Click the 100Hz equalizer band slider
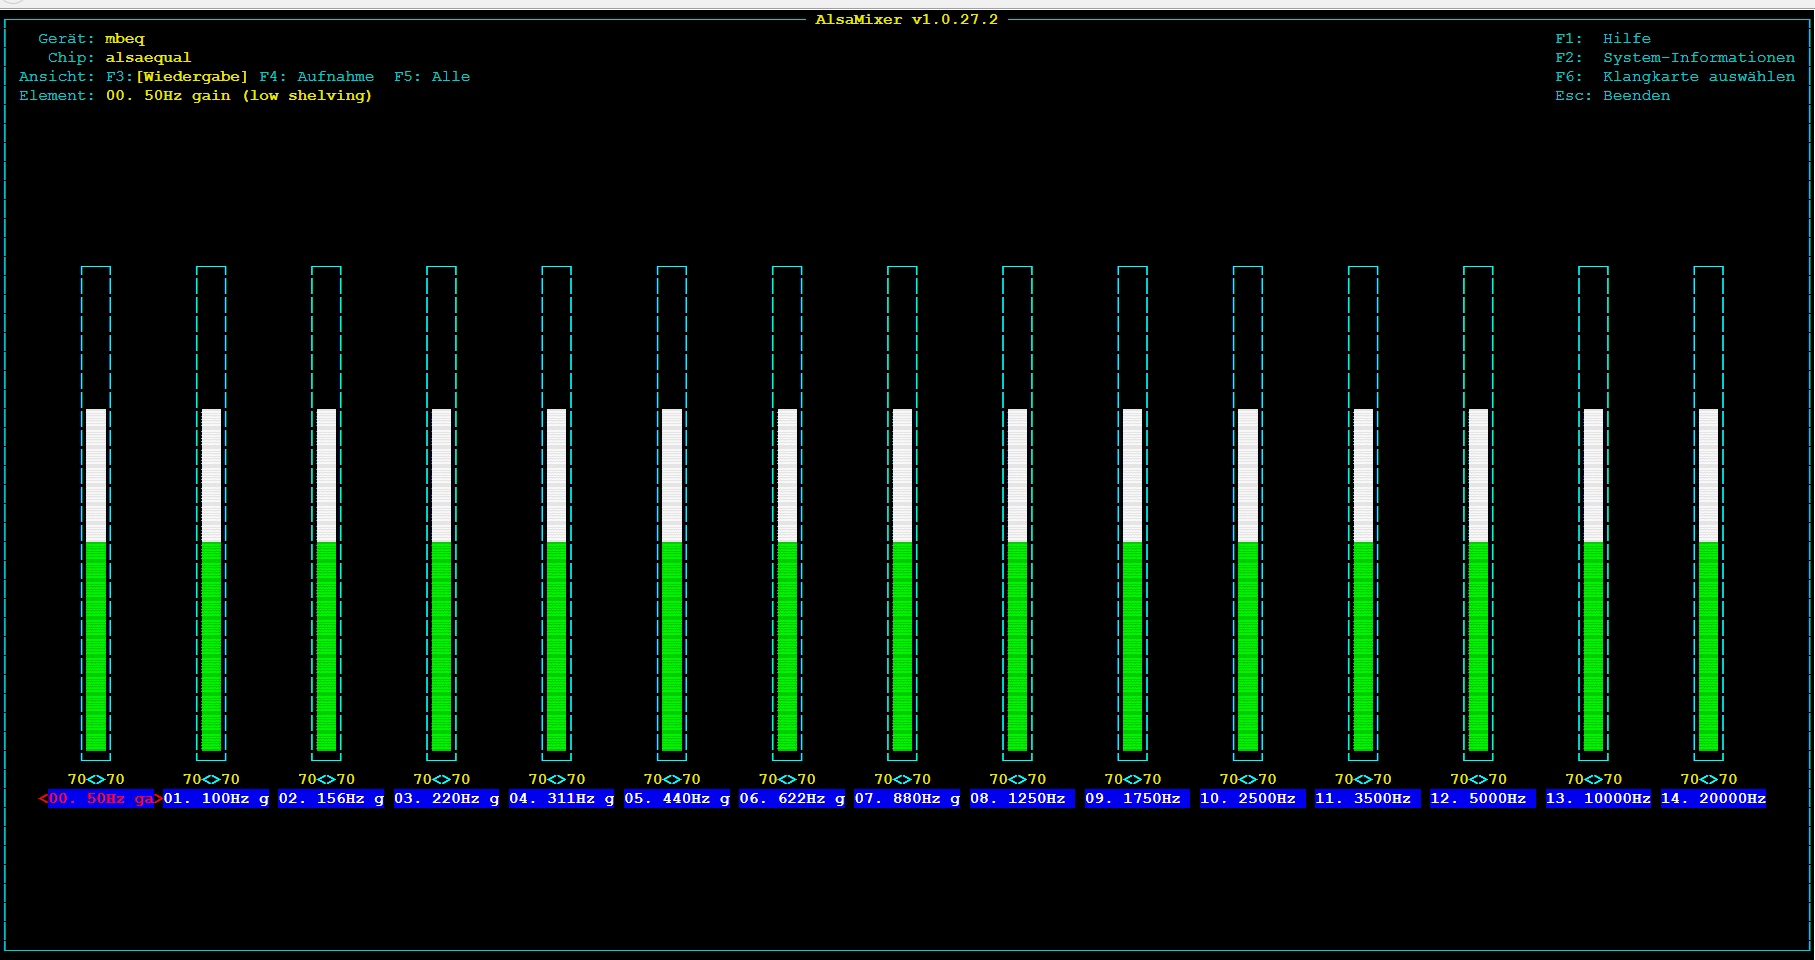The width and height of the screenshot is (1815, 960). pyautogui.click(x=211, y=513)
